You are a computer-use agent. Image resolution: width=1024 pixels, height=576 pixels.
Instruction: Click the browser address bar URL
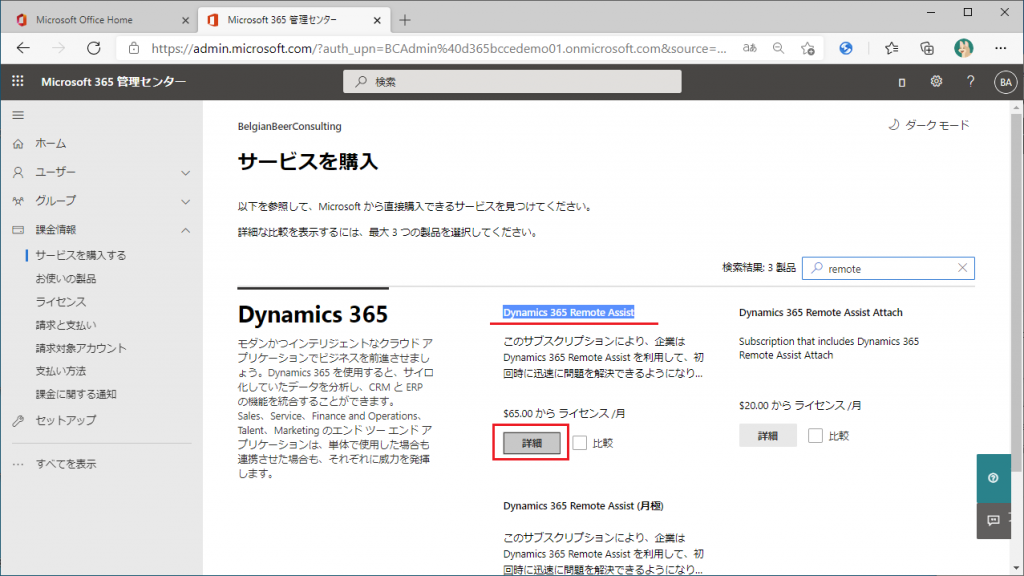tap(439, 48)
